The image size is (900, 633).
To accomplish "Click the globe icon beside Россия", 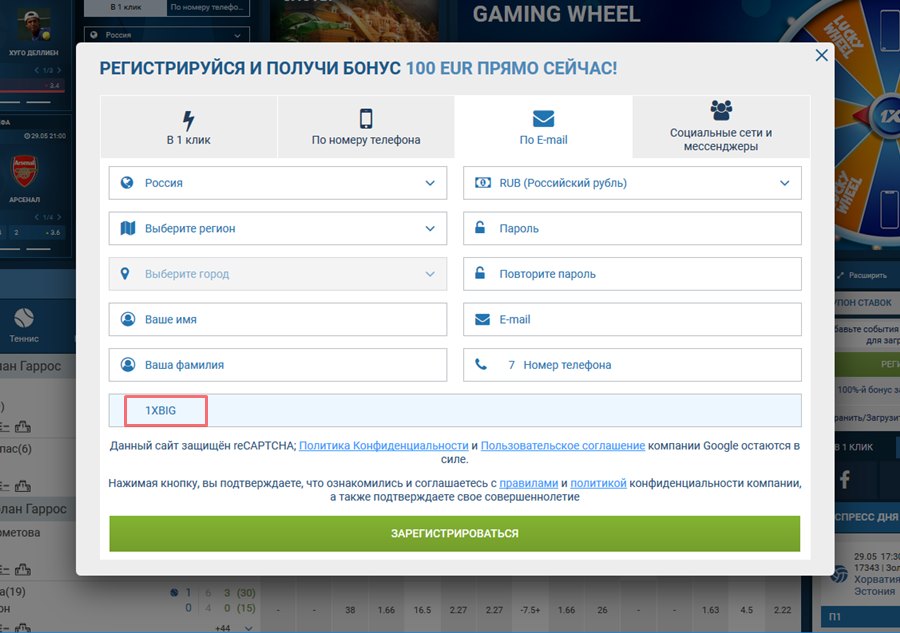I will [127, 182].
